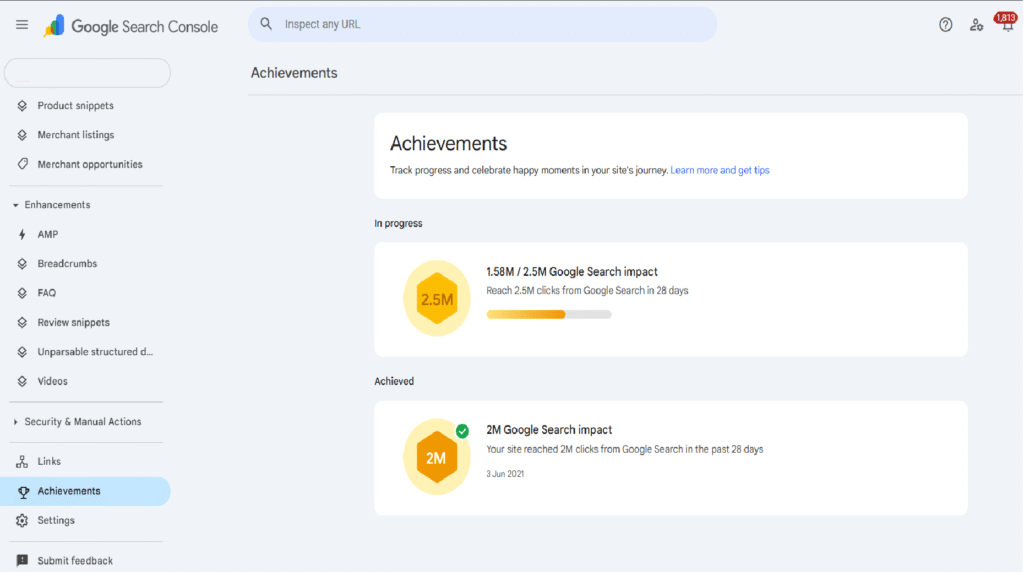Image resolution: width=1024 pixels, height=576 pixels.
Task: Click the Videos layers icon
Action: (x=22, y=381)
